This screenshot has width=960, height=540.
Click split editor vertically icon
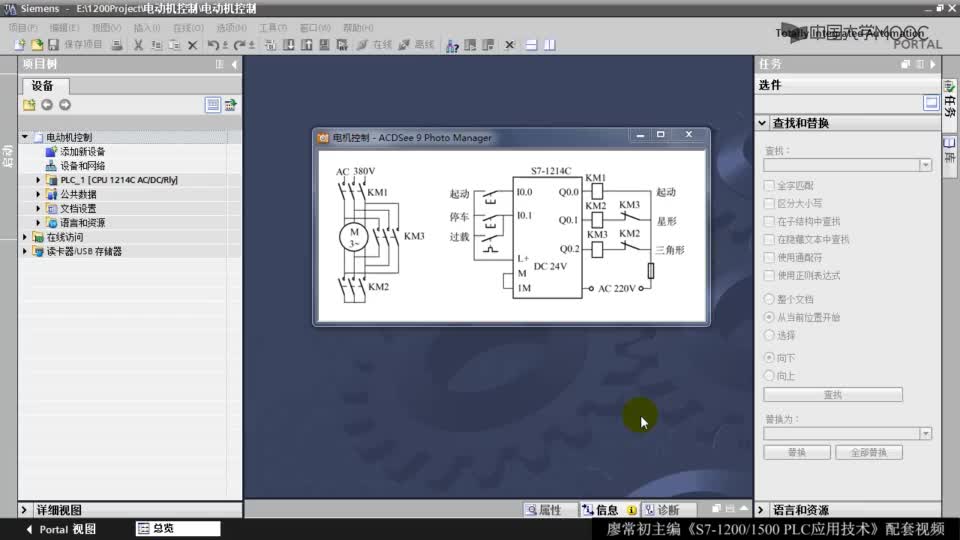click(x=550, y=45)
